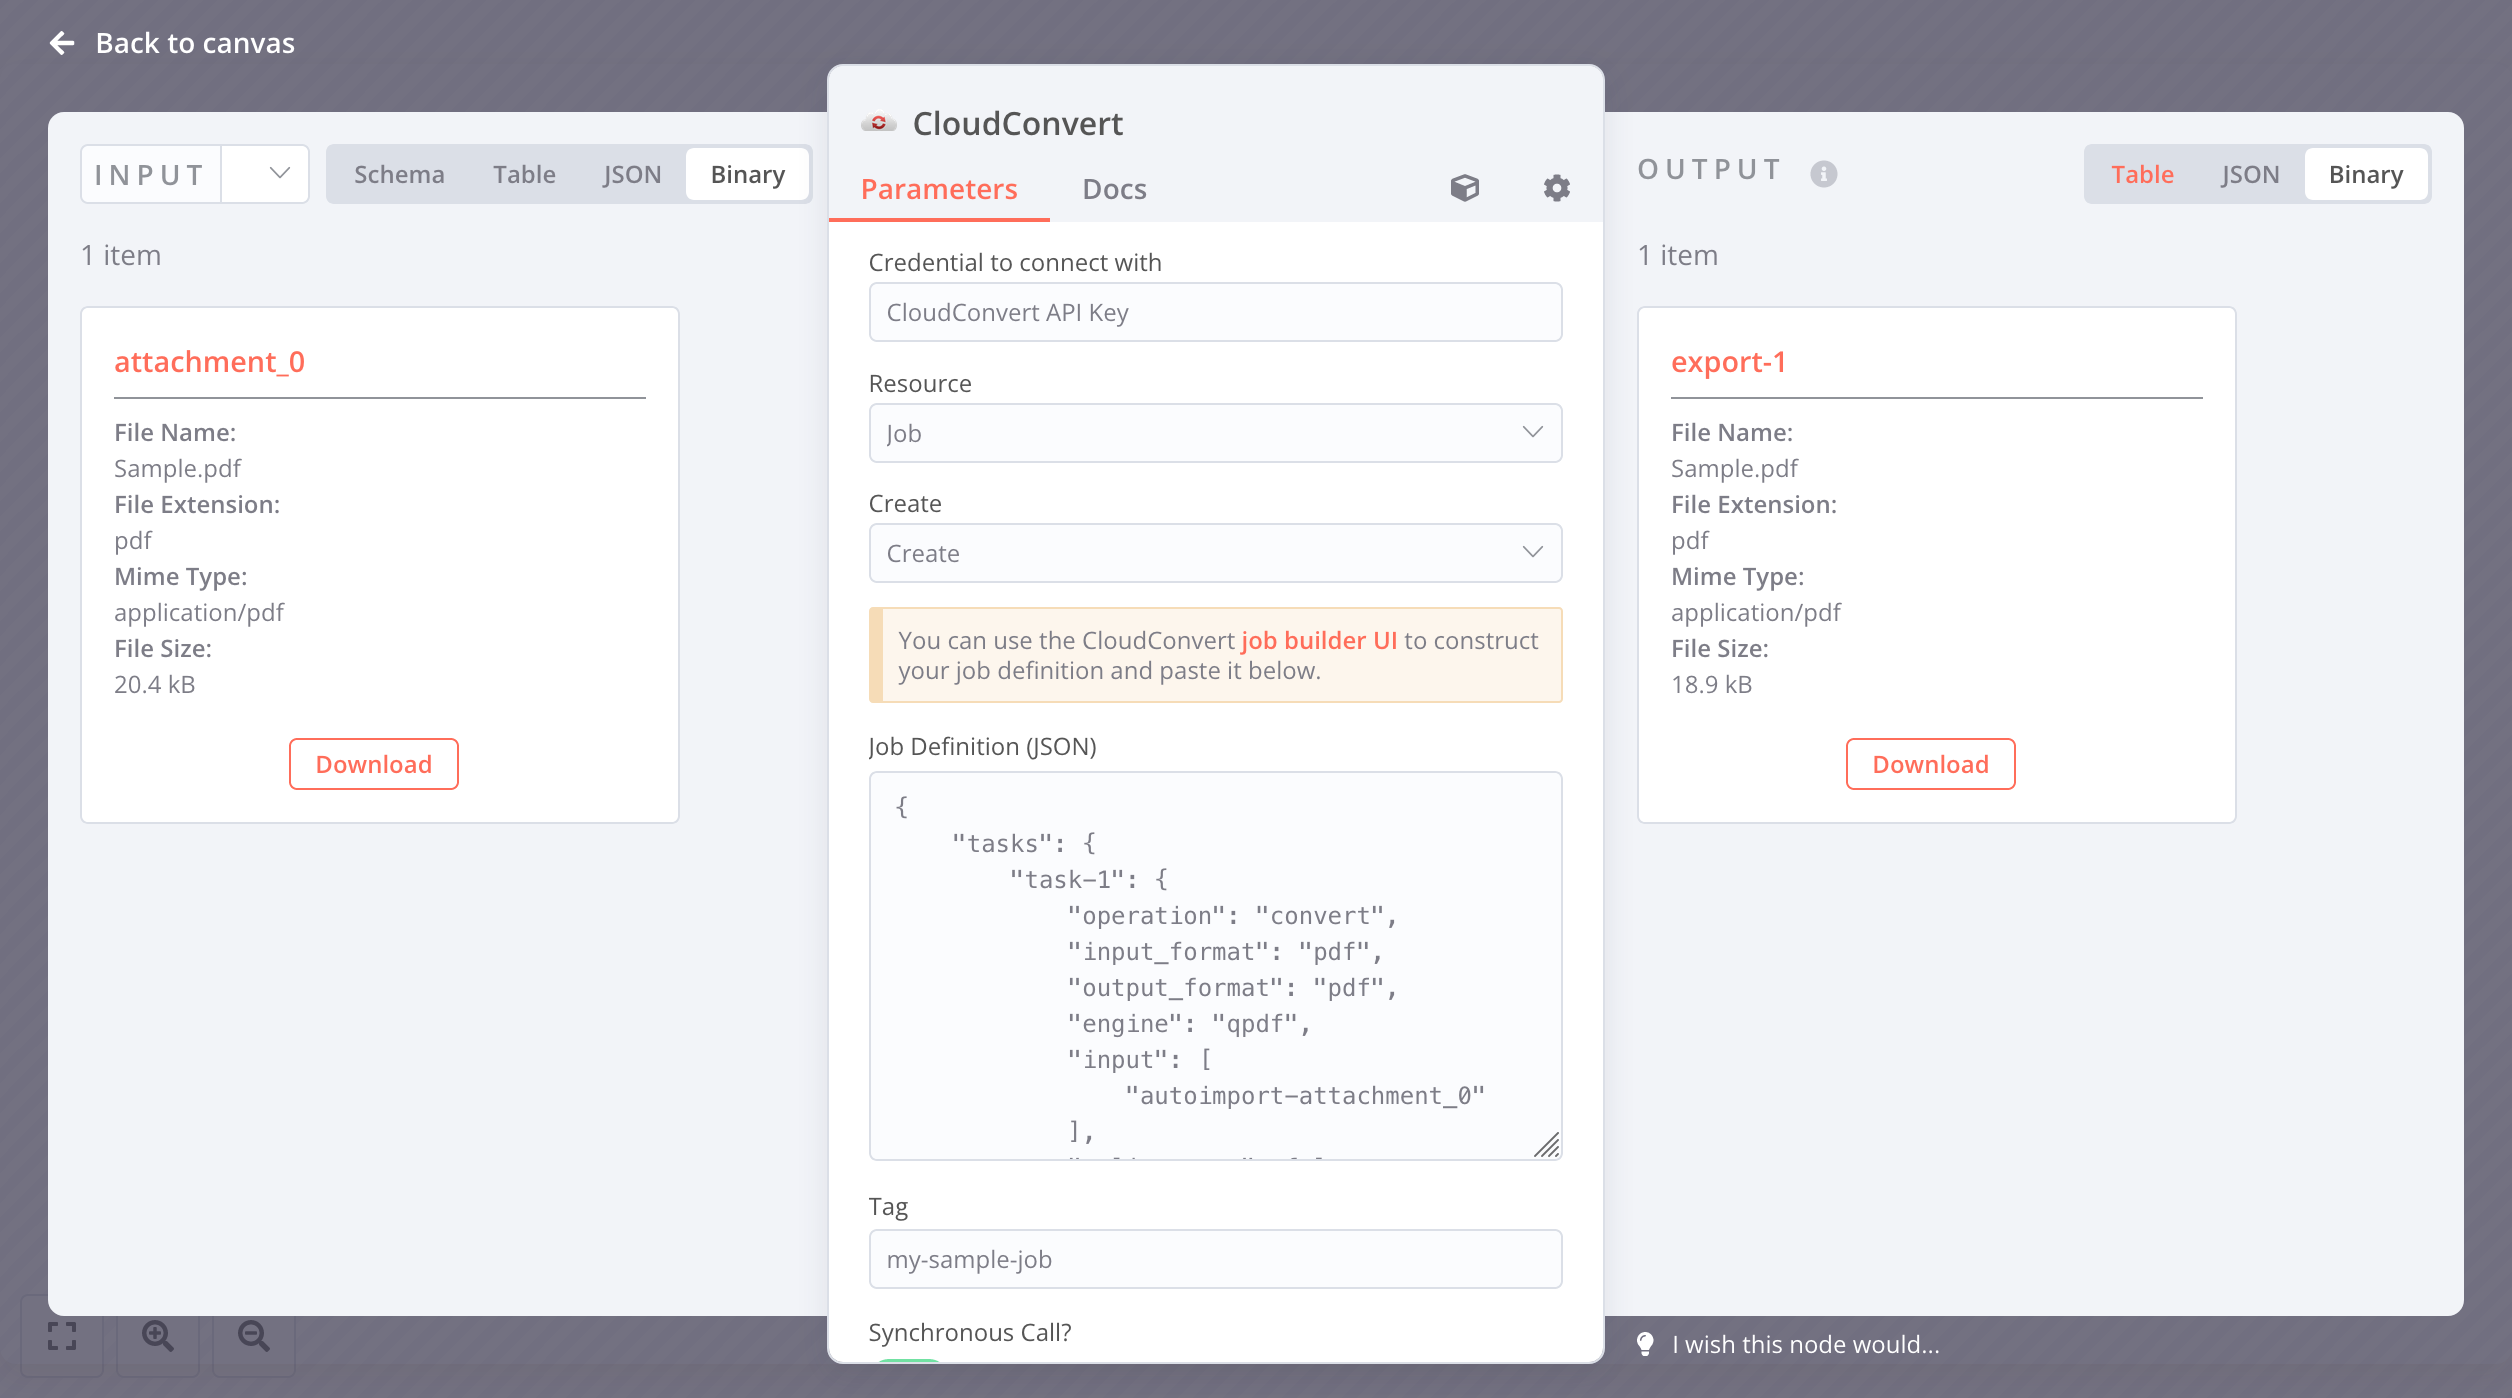Click the Tag input field
The image size is (2512, 1398).
click(x=1214, y=1259)
